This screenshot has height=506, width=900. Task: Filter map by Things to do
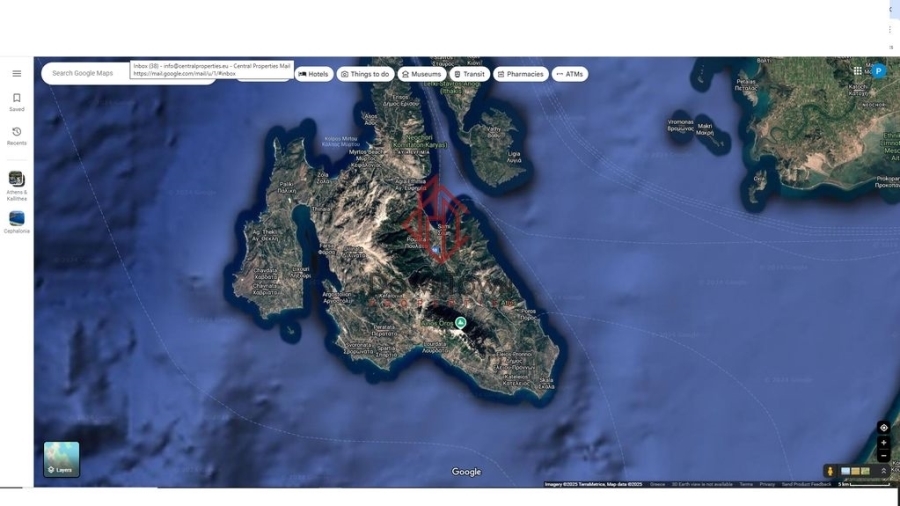[x=365, y=74]
